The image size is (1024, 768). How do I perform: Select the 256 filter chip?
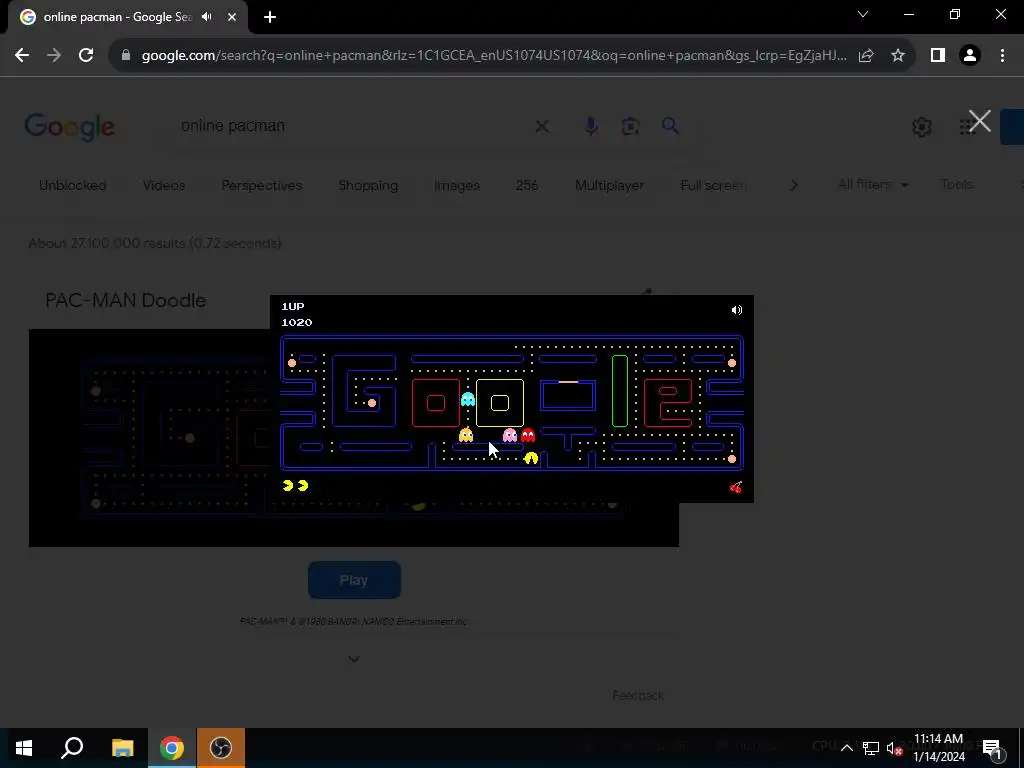click(527, 185)
